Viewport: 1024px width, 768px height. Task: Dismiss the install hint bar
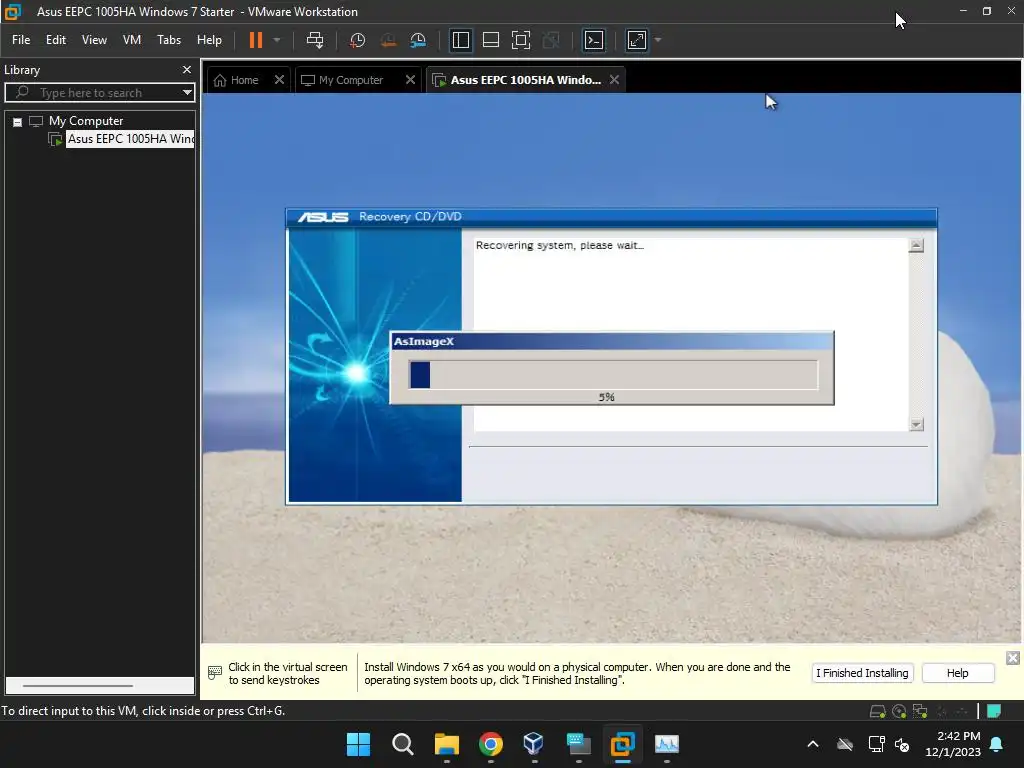(1012, 658)
